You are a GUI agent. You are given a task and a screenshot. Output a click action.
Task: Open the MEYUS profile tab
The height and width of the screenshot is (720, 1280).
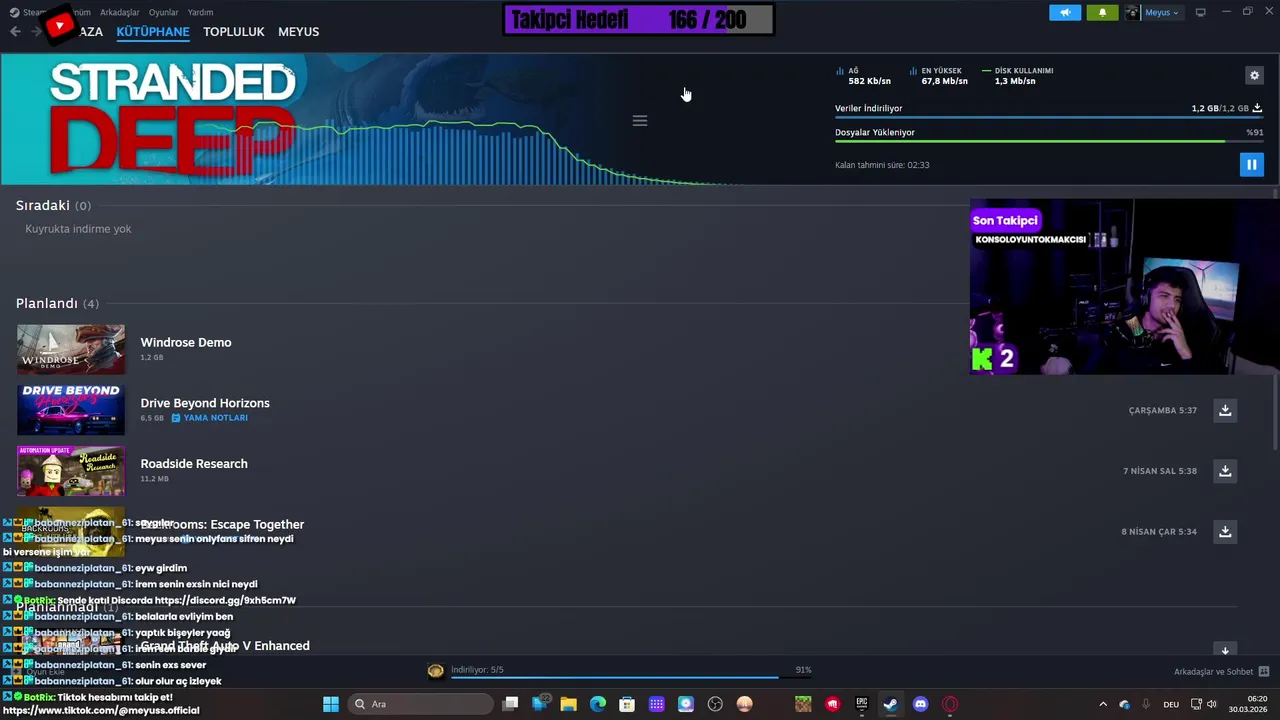click(298, 31)
